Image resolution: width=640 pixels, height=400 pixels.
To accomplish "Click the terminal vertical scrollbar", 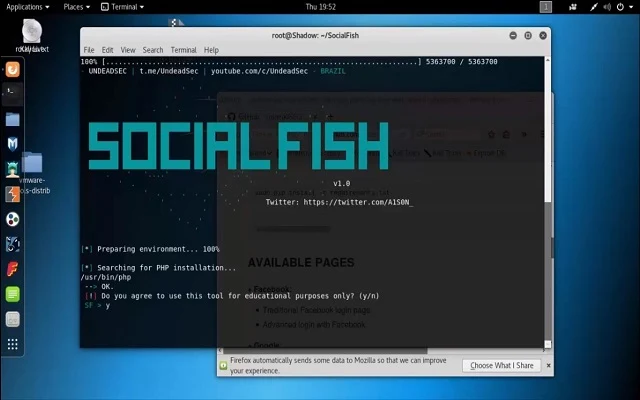I will pyautogui.click(x=548, y=131).
